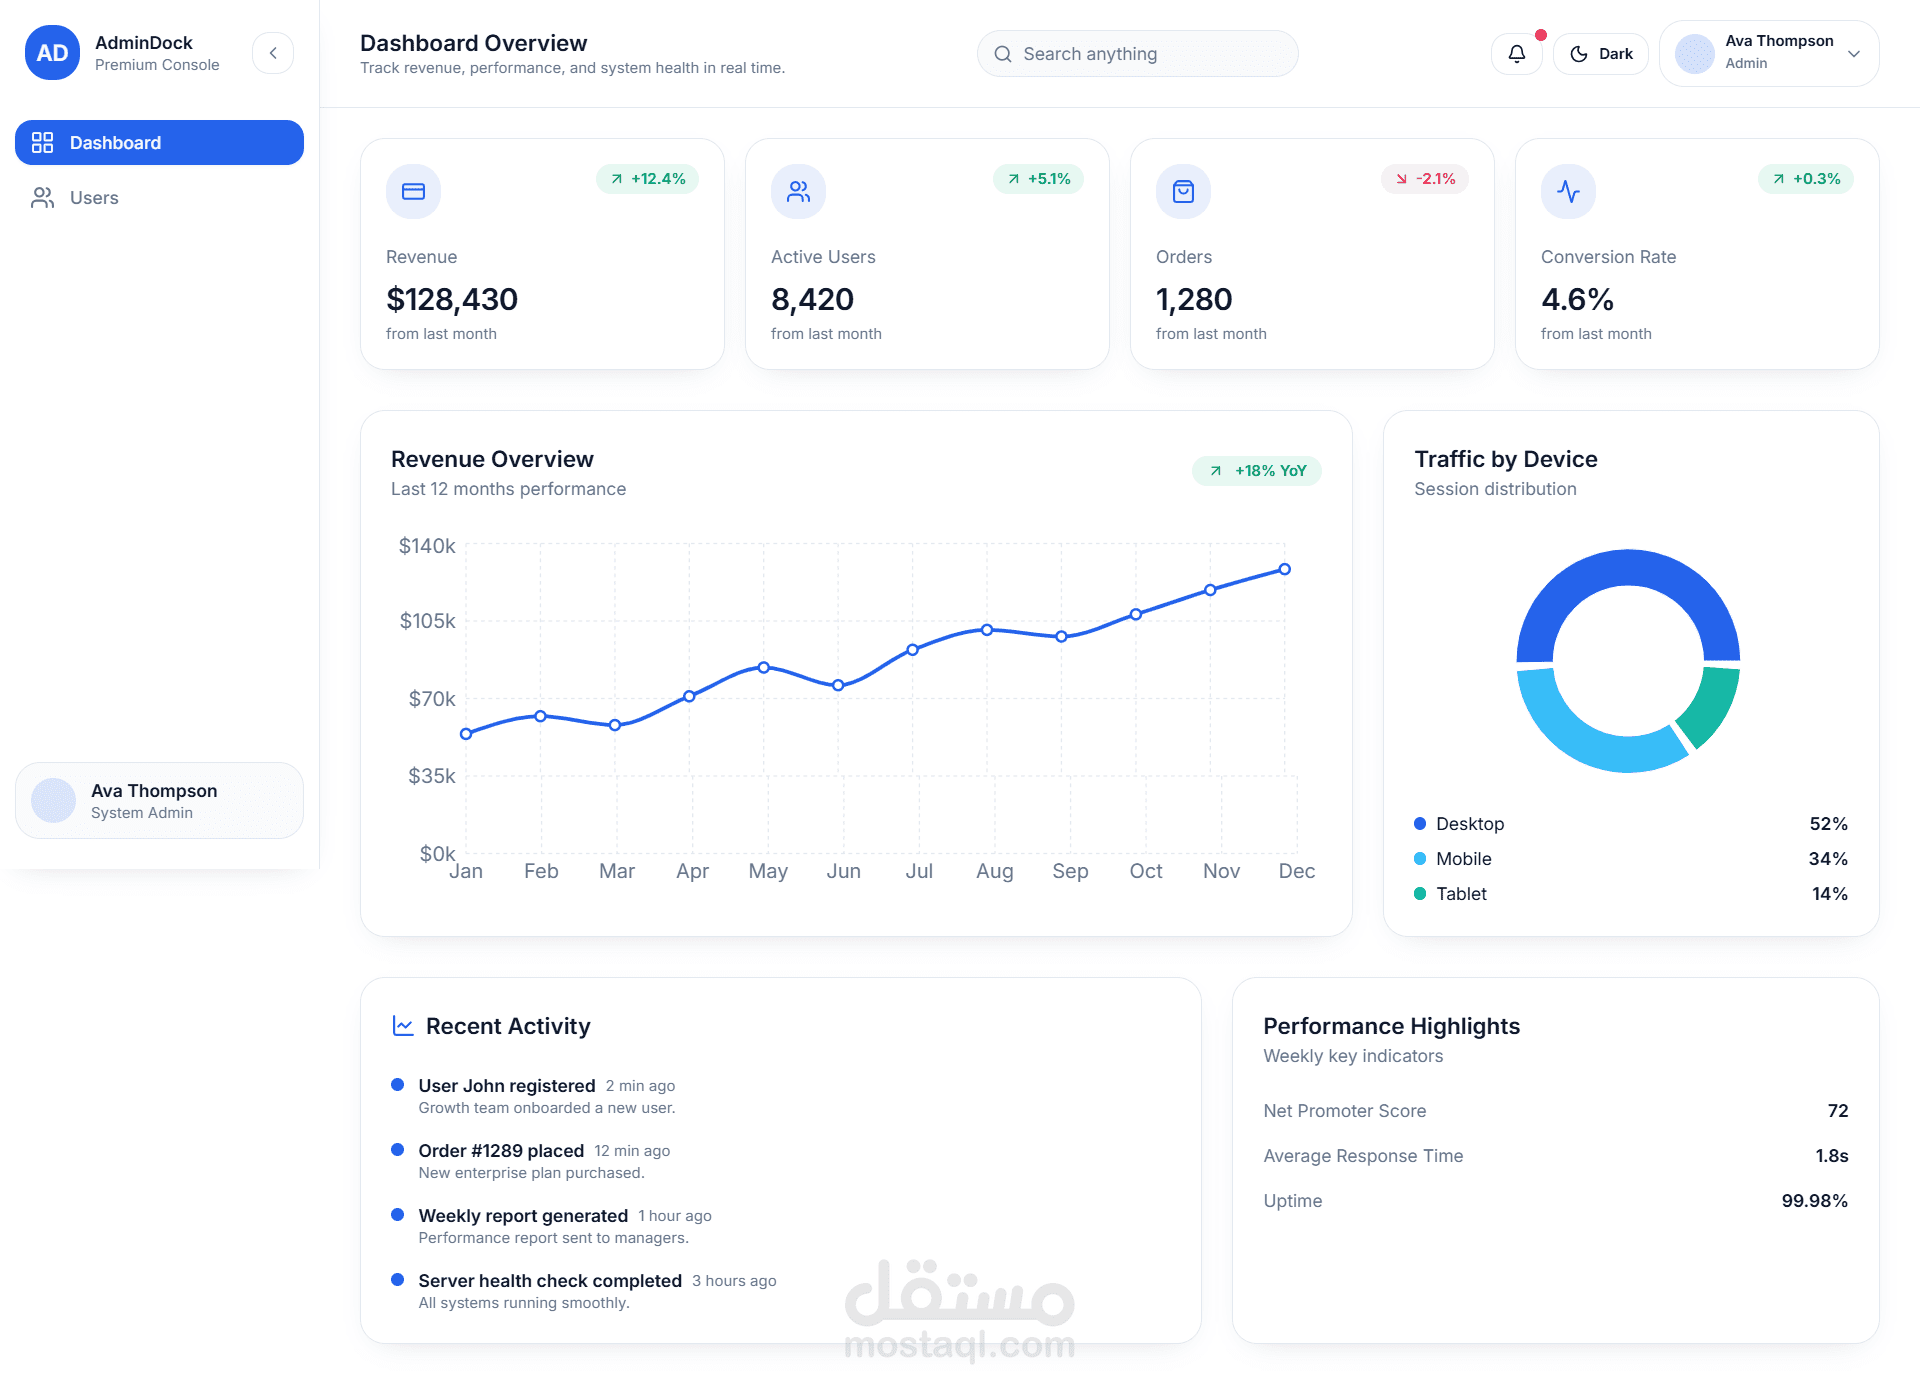Click the AD logo badge
The height and width of the screenshot is (1393, 1920).
(x=52, y=53)
